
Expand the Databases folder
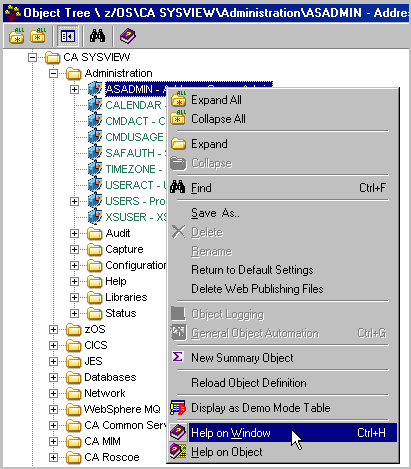[53, 377]
